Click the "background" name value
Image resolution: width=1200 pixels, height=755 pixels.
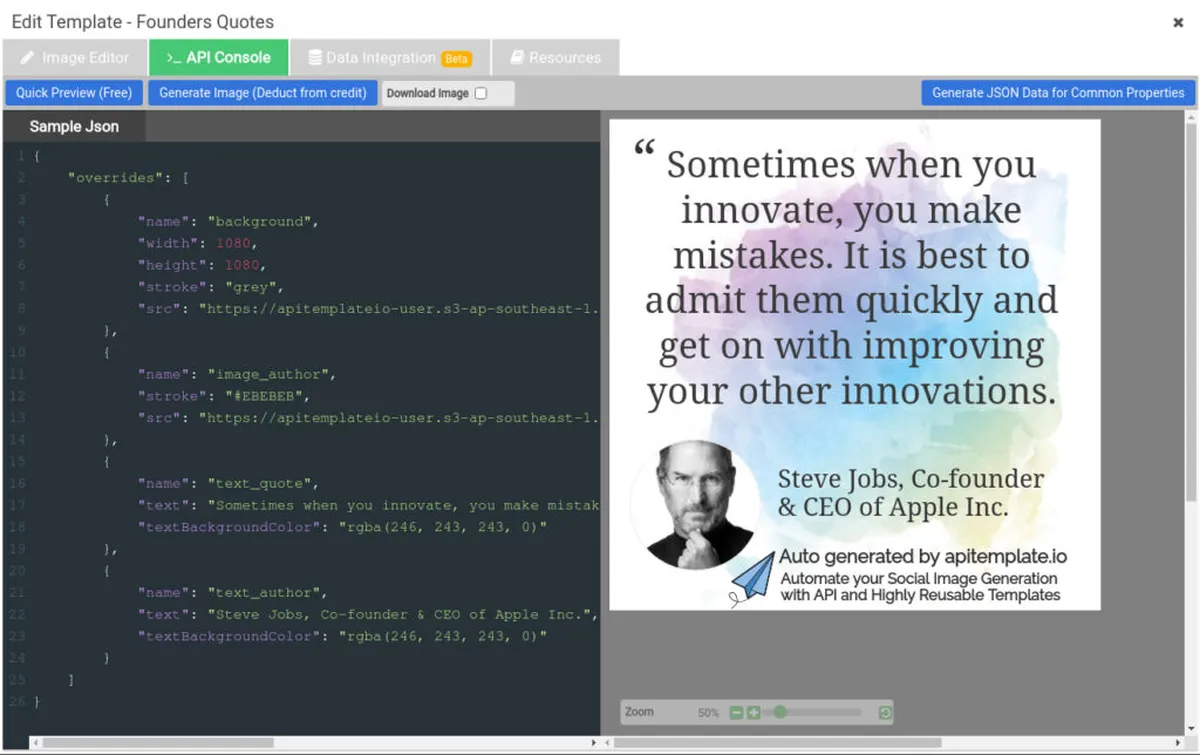click(262, 221)
